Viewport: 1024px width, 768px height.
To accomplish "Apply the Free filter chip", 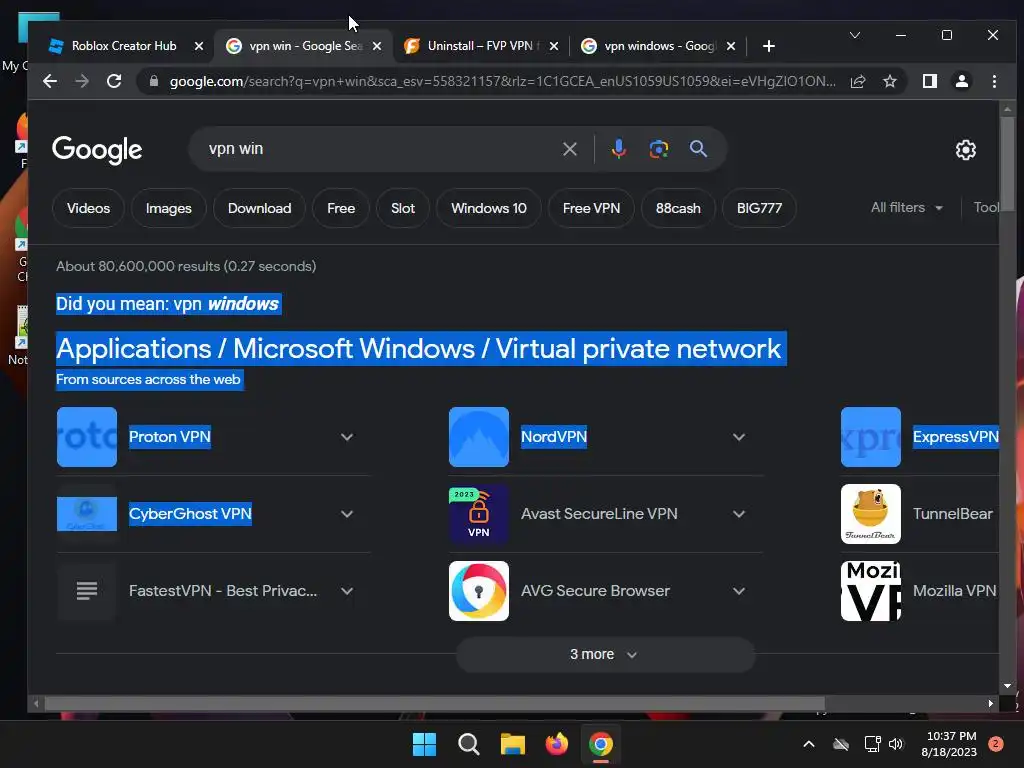I will (341, 208).
